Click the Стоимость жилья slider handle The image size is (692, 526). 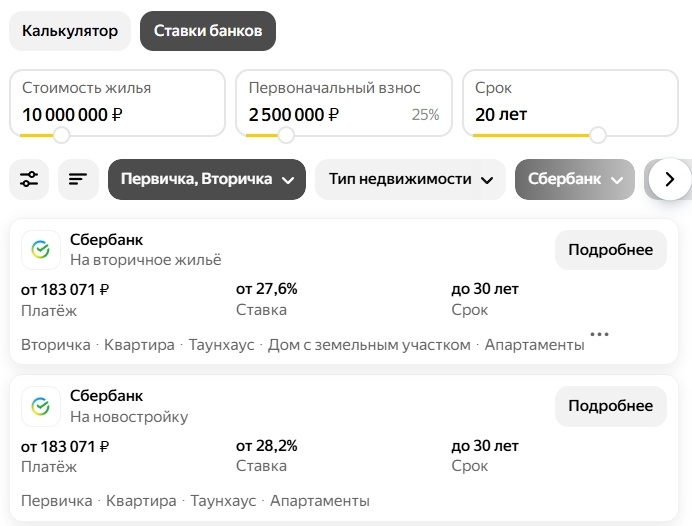coord(62,135)
